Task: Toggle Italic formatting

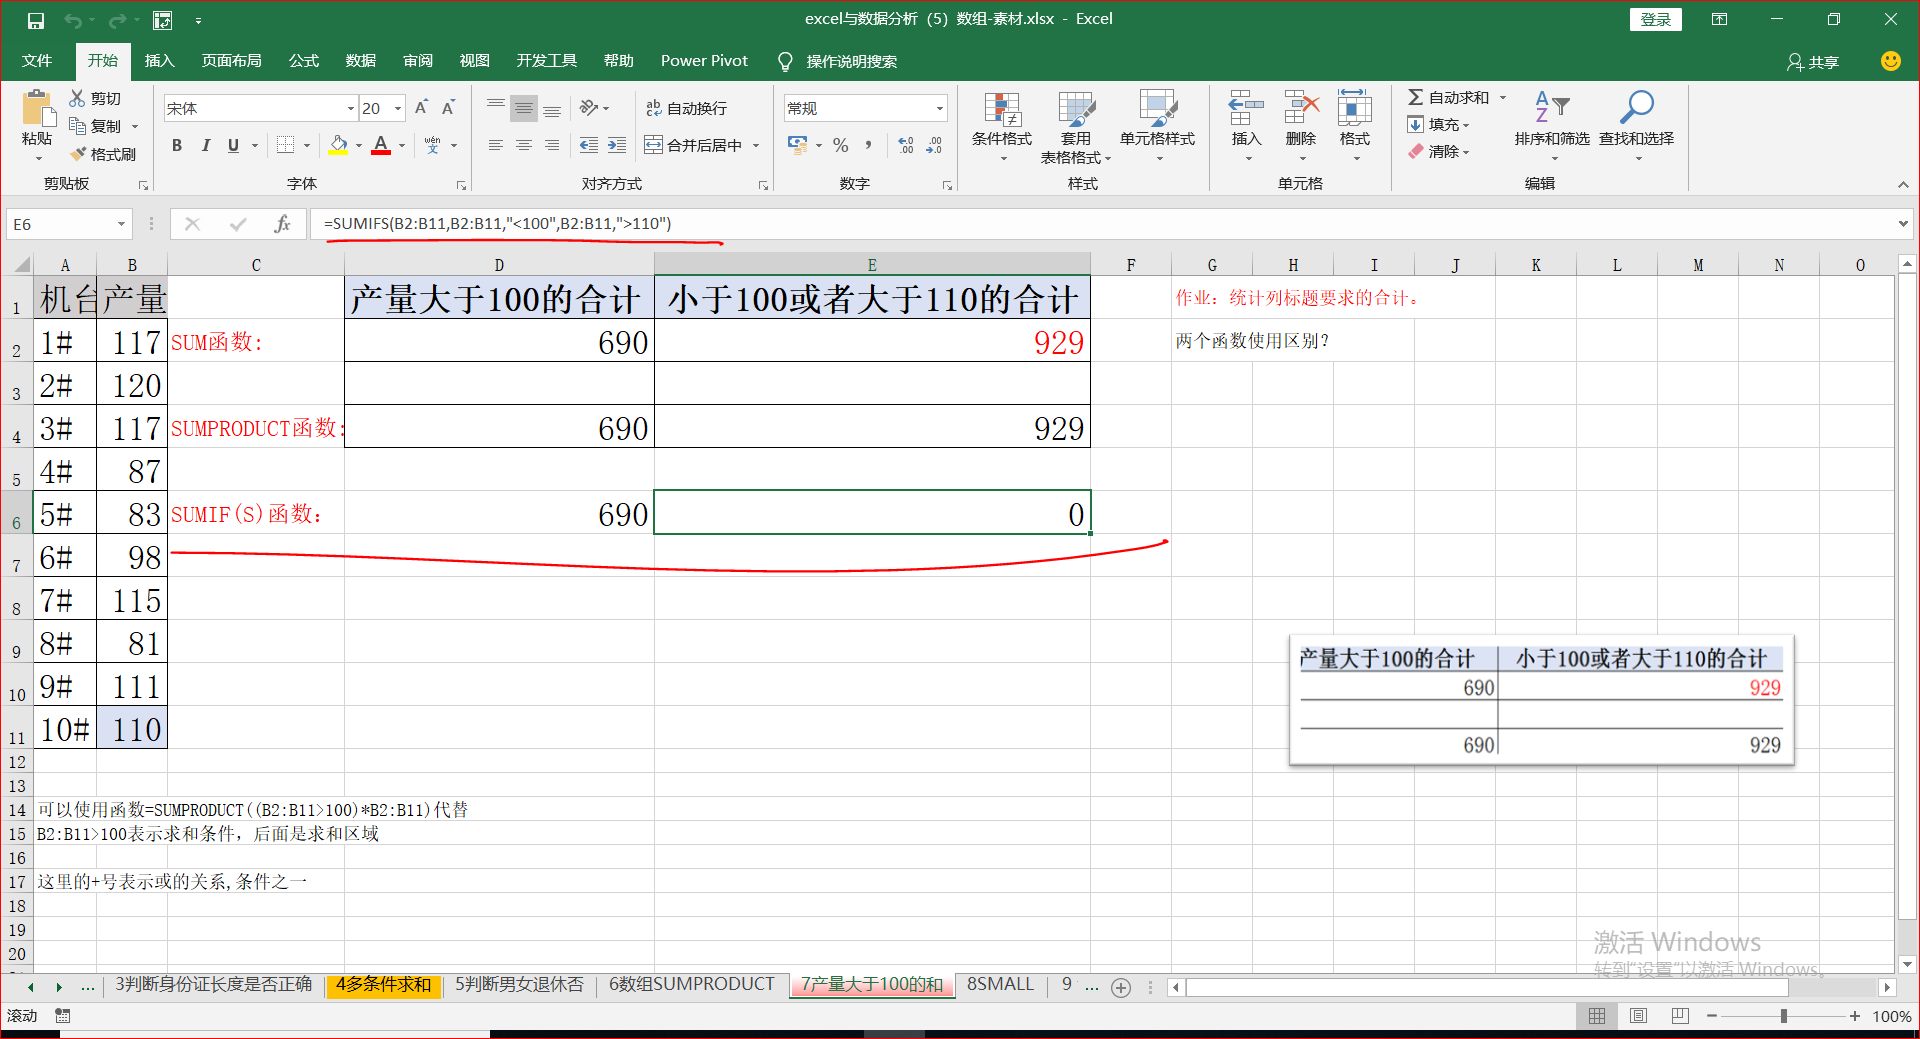Action: coord(205,145)
